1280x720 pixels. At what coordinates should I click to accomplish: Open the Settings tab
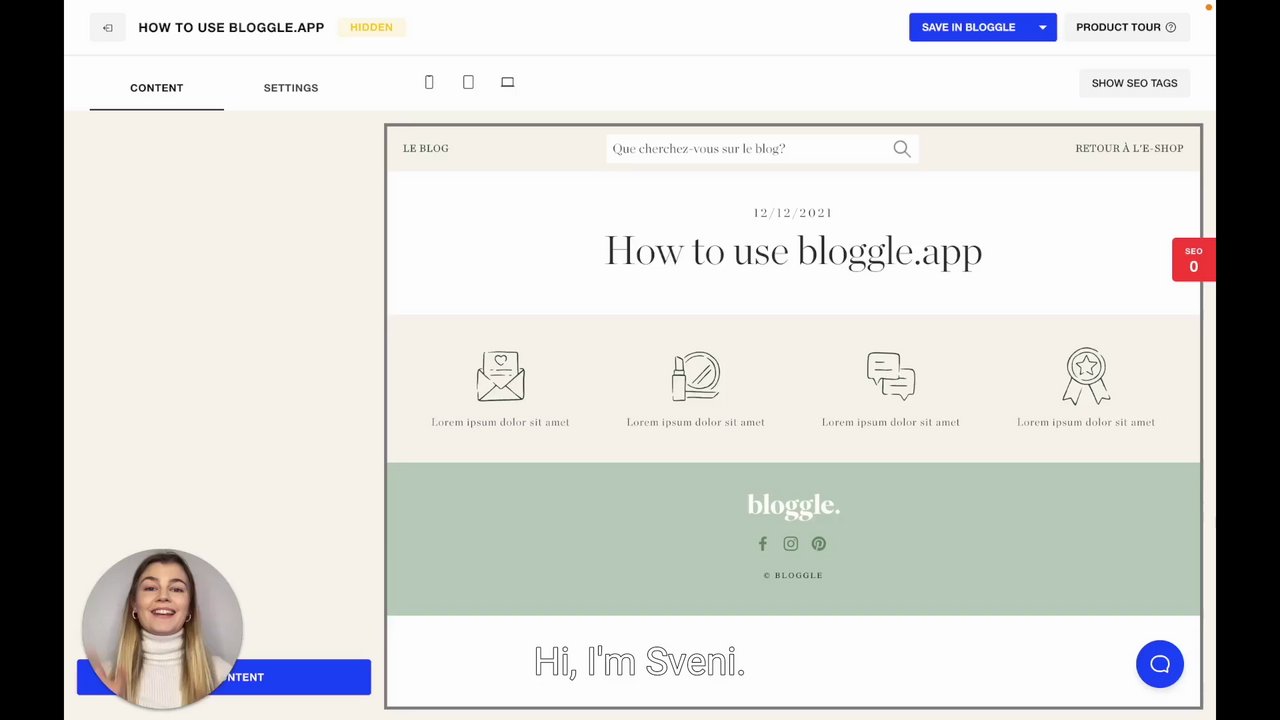pos(291,88)
